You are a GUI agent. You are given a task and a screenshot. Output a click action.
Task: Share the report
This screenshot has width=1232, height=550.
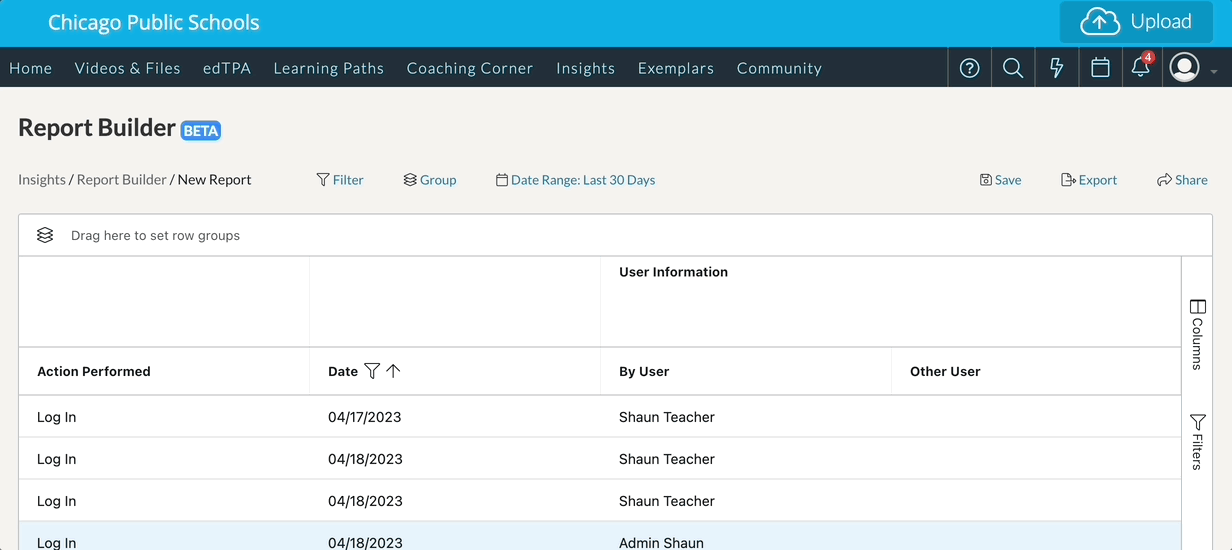coord(1182,180)
